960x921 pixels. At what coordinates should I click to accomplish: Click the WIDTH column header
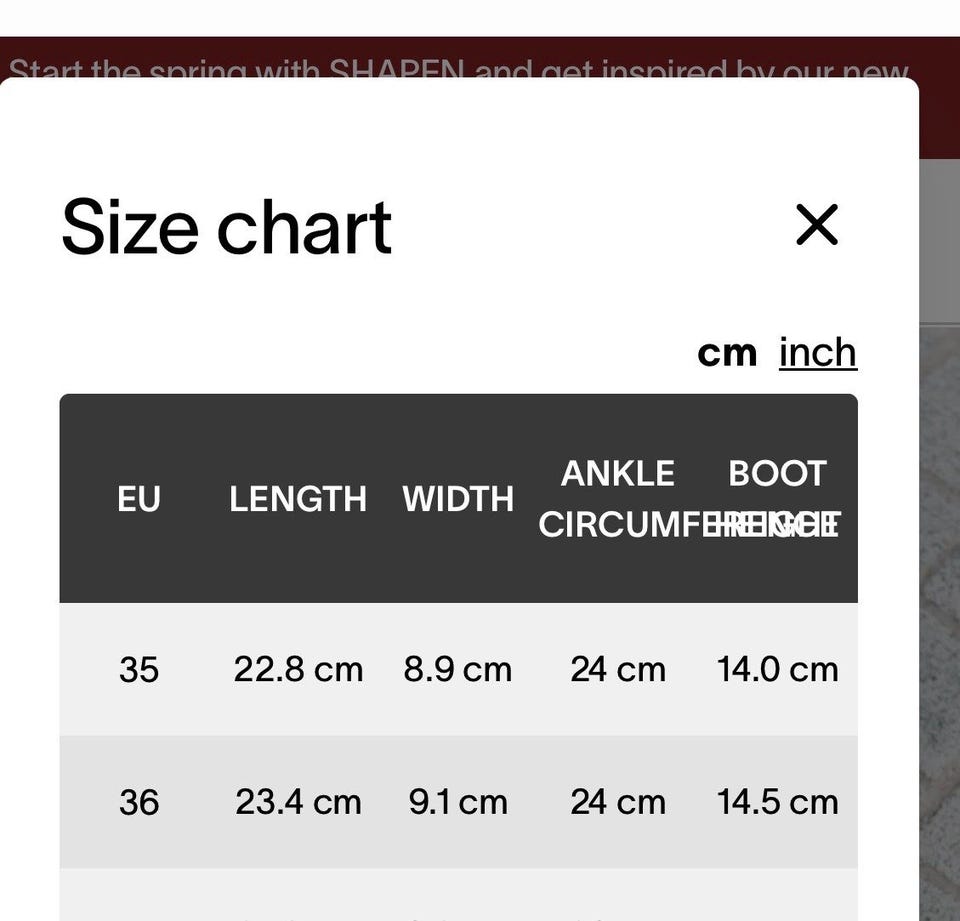(458, 498)
